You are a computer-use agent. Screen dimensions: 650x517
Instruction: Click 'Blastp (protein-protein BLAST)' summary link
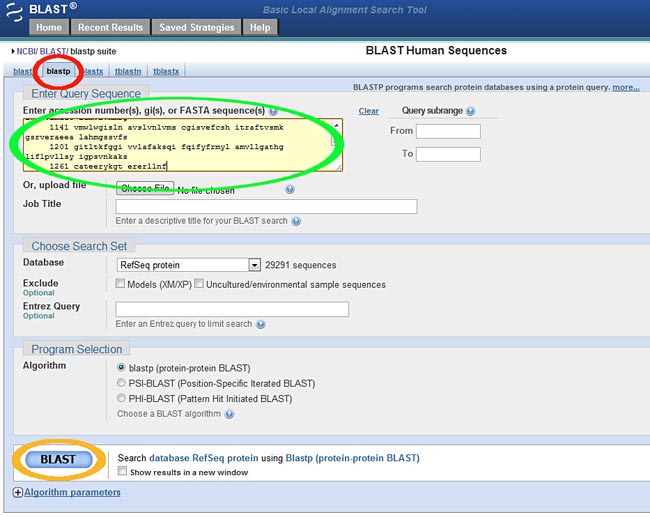tap(353, 458)
